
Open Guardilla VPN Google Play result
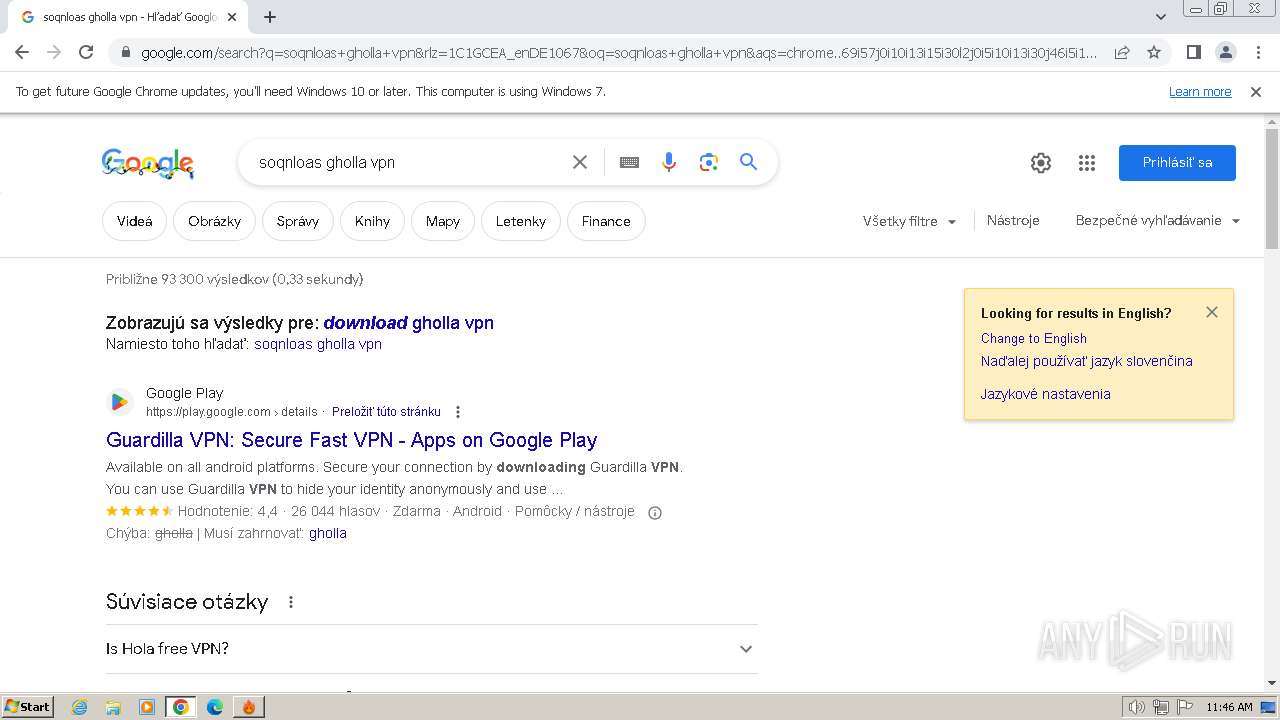[x=351, y=440]
